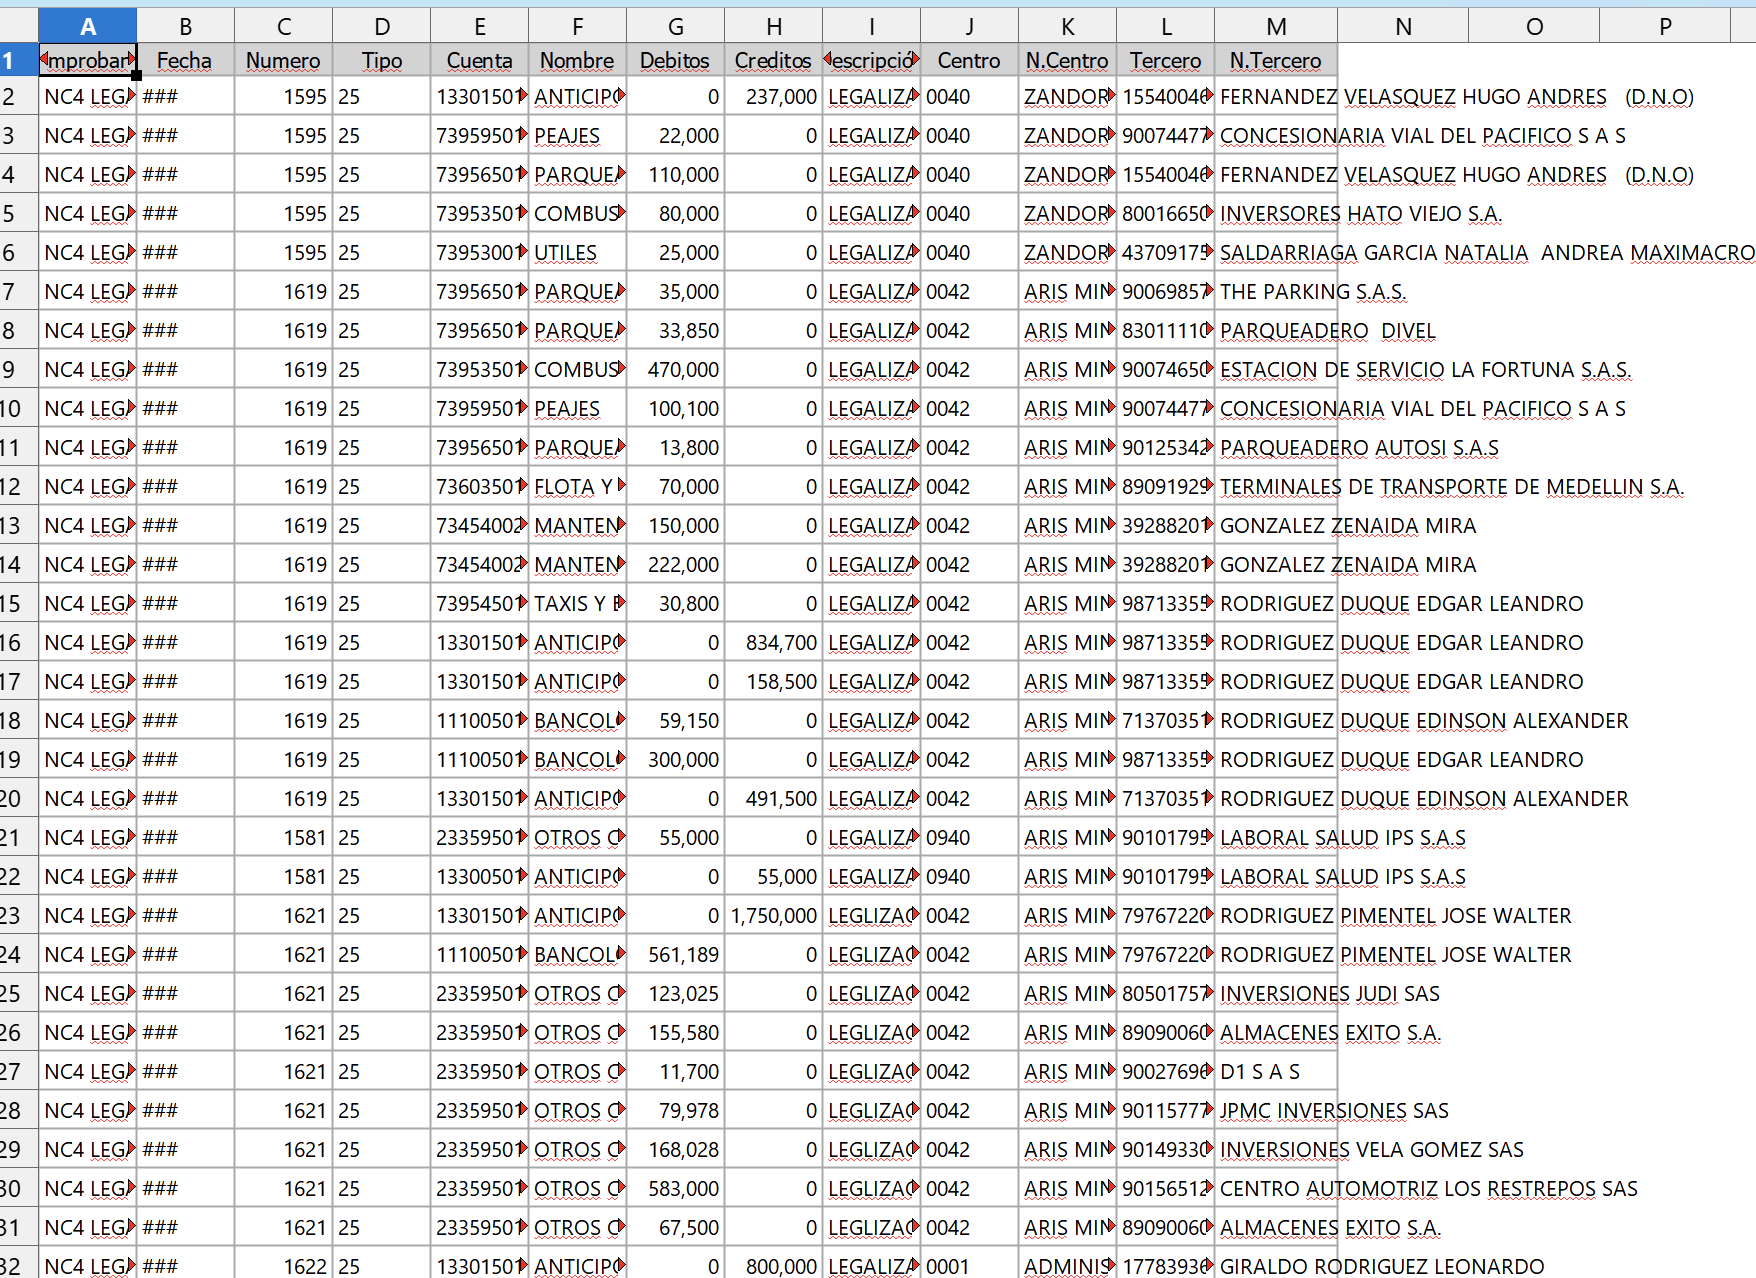Select column header G
1756x1278 pixels.
[x=676, y=26]
